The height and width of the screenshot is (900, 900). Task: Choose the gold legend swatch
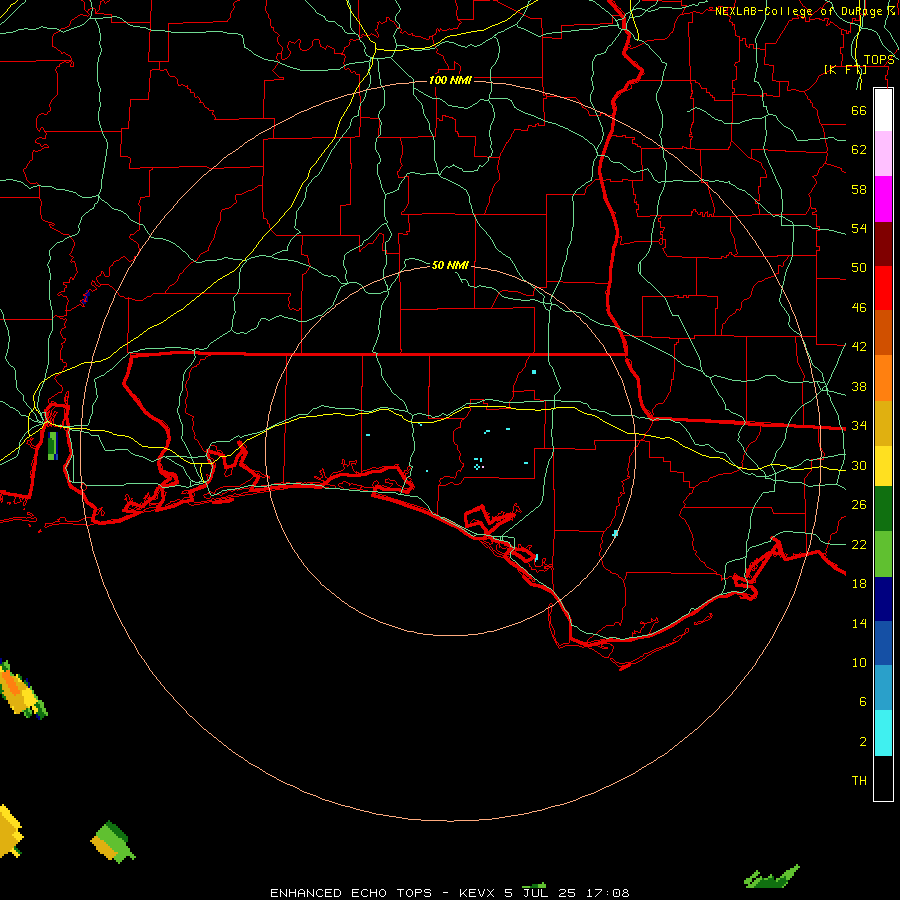883,423
